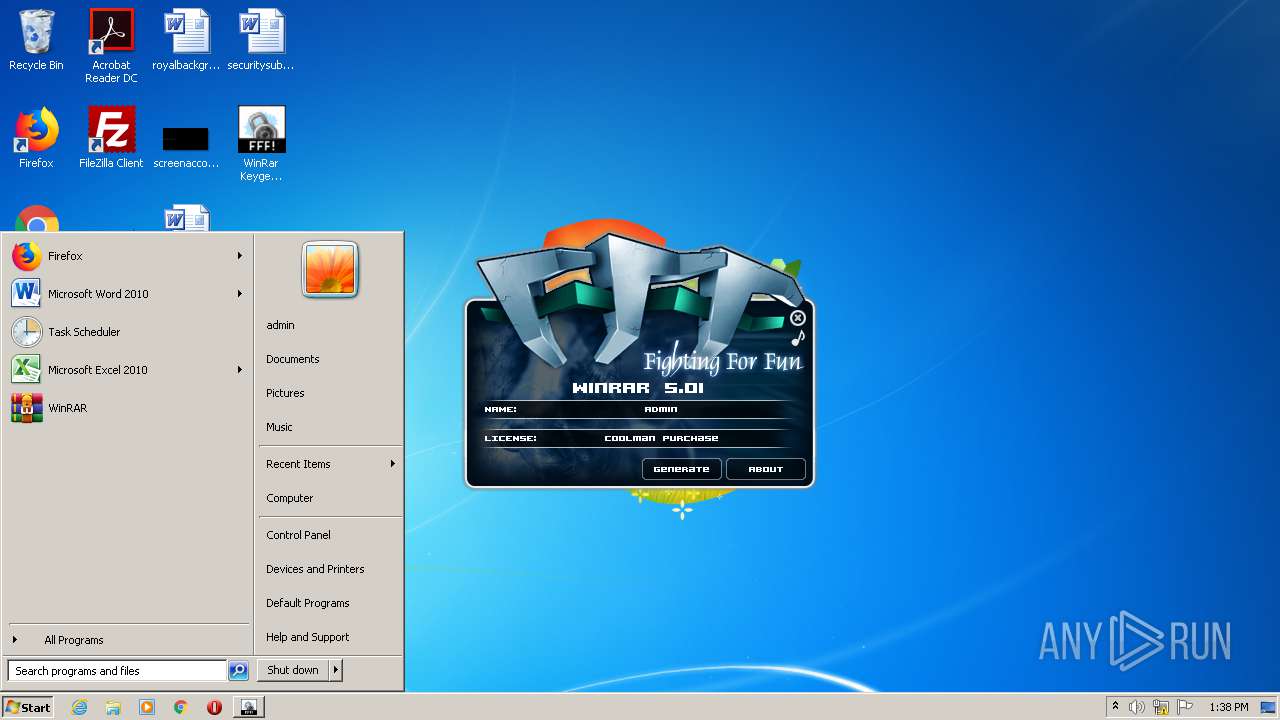Click the keygen License field

pos(661,438)
